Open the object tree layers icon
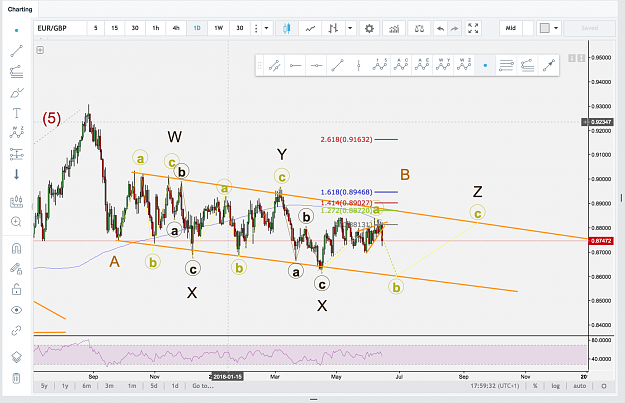The image size is (625, 403). coord(16,357)
